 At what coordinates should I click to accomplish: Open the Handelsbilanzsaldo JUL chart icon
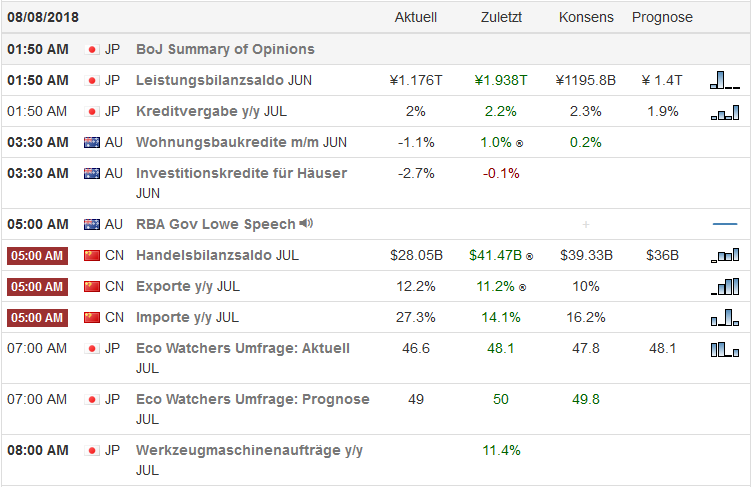(x=725, y=256)
